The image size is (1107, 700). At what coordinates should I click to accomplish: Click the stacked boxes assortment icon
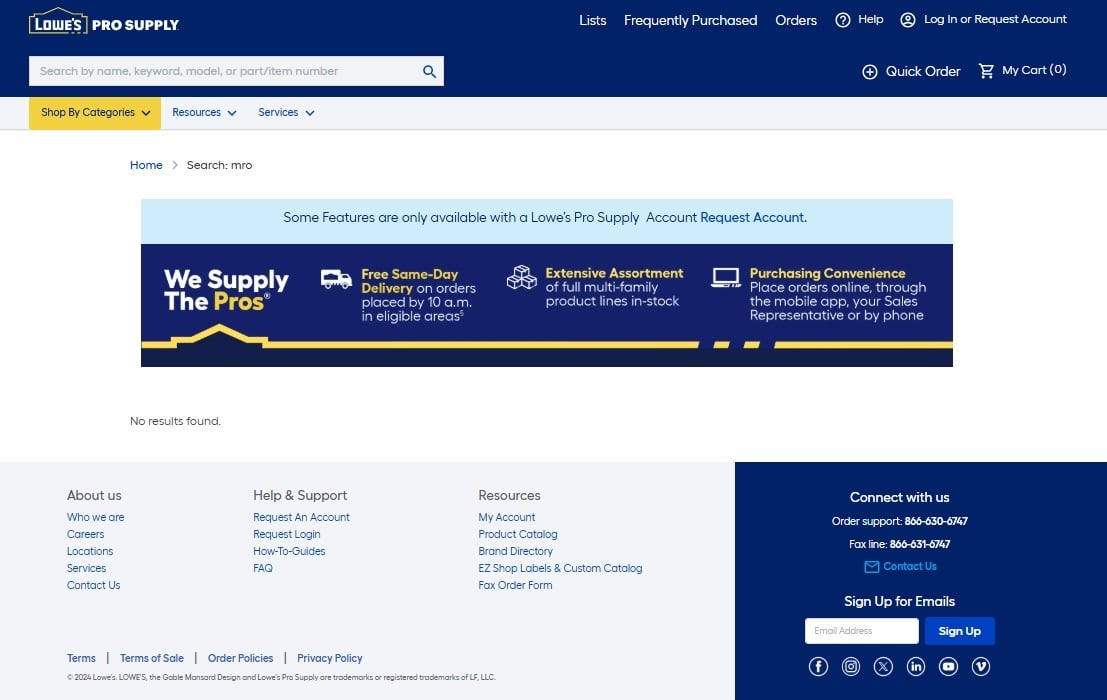(522, 277)
